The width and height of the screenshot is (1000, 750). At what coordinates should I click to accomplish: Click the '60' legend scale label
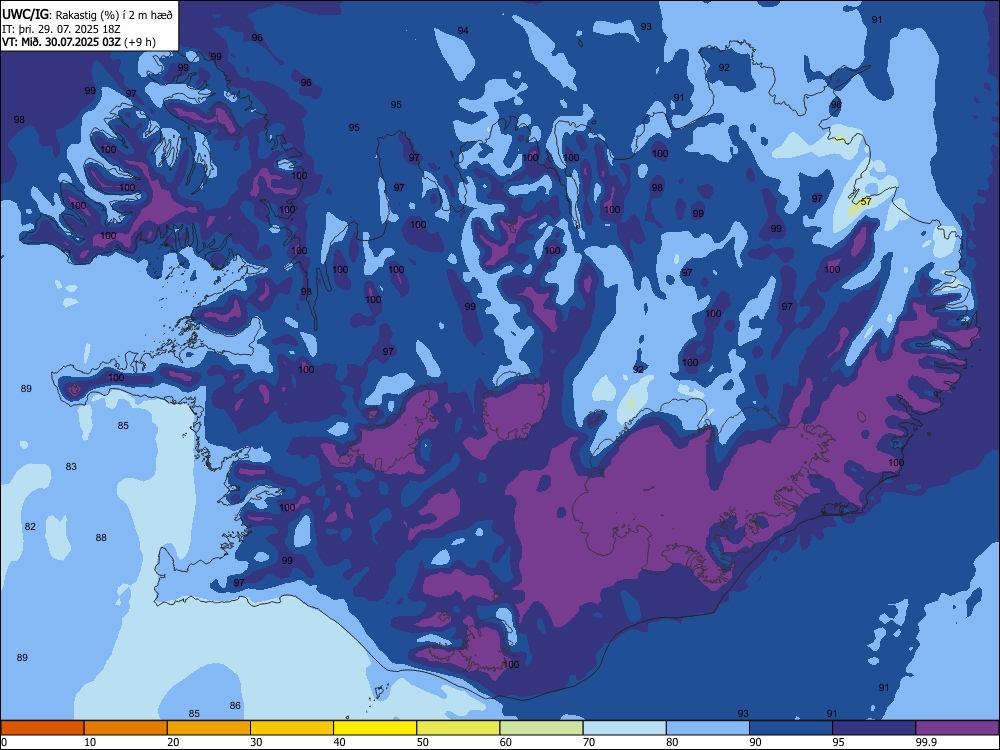coord(506,742)
